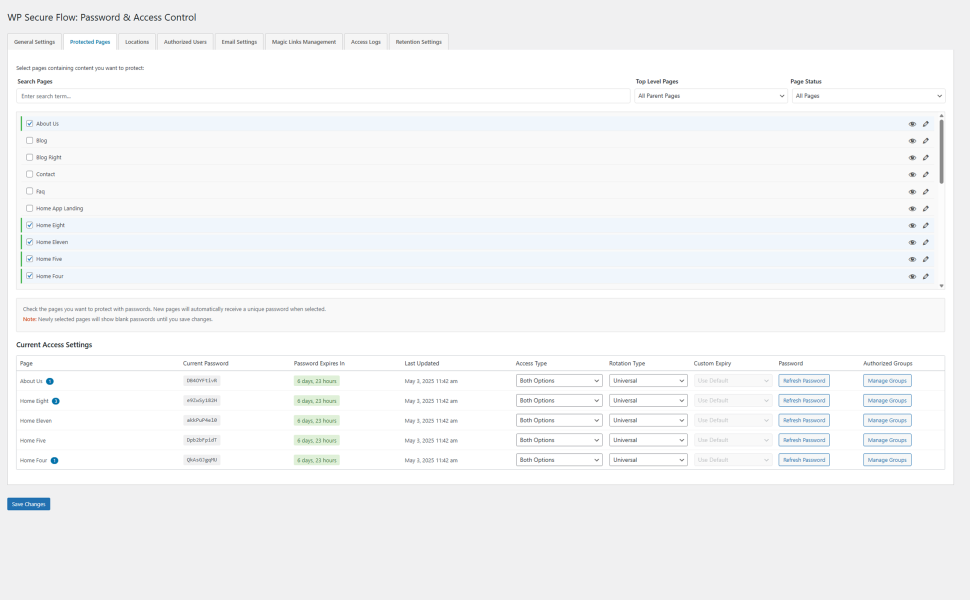
Task: Open Rotation Type dropdown for About Us
Action: pos(648,381)
